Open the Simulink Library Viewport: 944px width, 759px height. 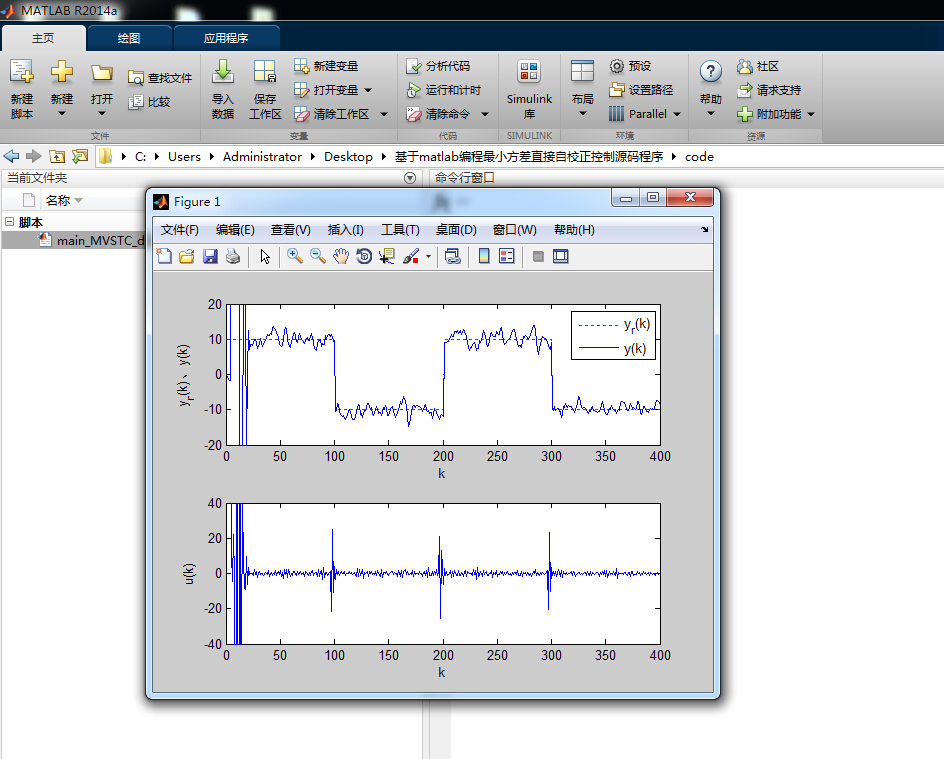(x=529, y=88)
